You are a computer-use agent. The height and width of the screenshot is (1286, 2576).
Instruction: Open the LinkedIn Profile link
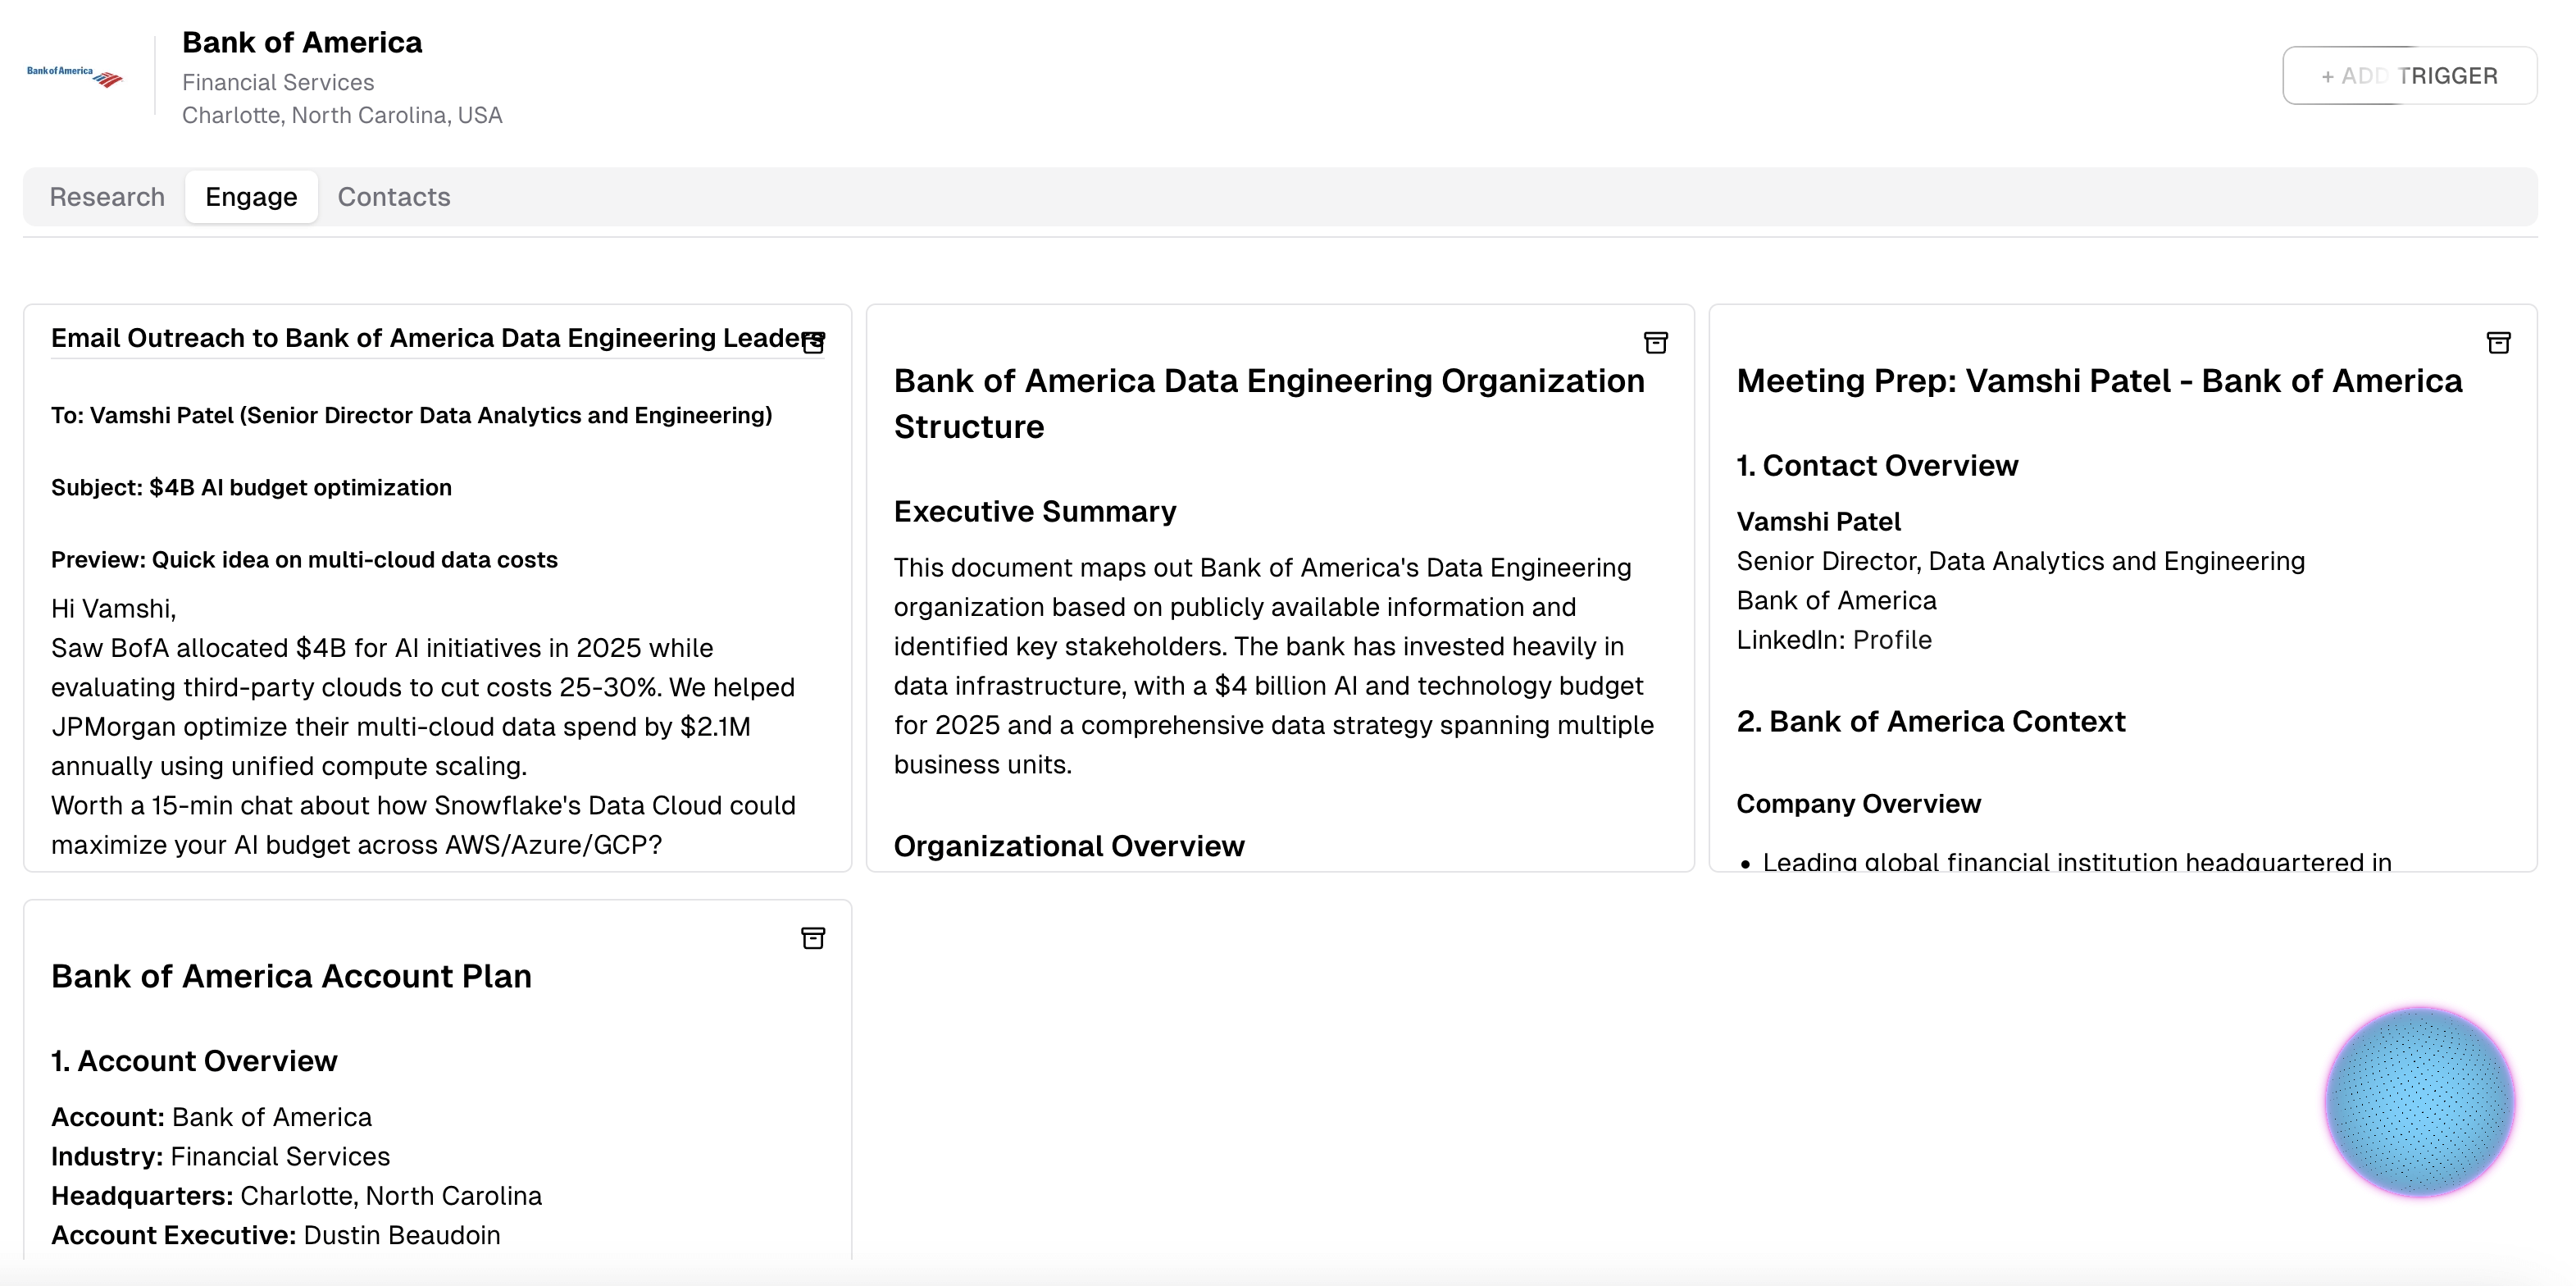pyautogui.click(x=1892, y=640)
